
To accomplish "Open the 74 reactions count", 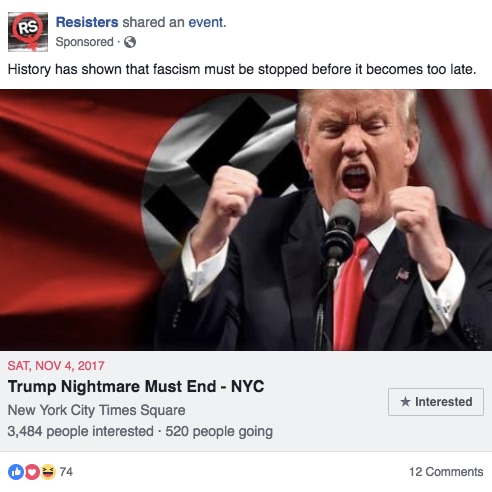I will [66, 472].
